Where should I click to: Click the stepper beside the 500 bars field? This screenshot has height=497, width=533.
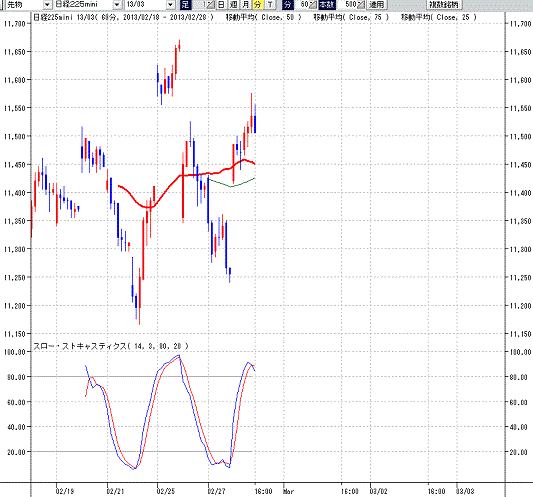click(x=361, y=4)
